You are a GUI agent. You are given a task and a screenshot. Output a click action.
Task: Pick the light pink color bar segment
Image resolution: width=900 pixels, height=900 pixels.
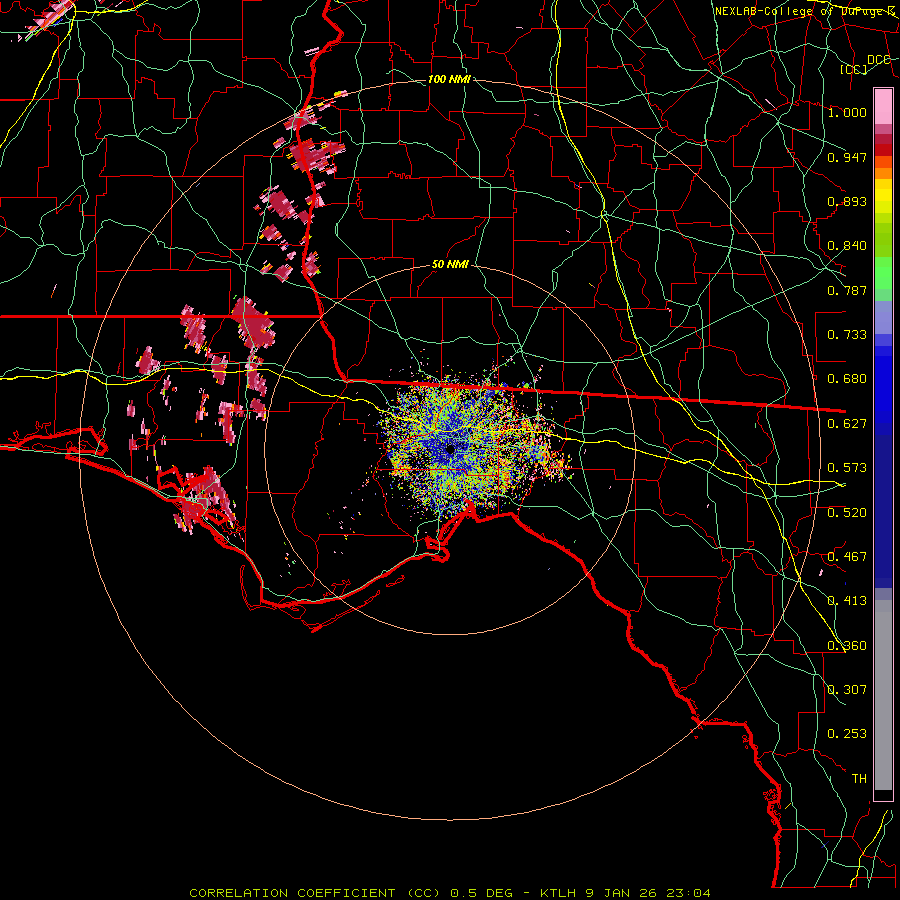coord(883,106)
